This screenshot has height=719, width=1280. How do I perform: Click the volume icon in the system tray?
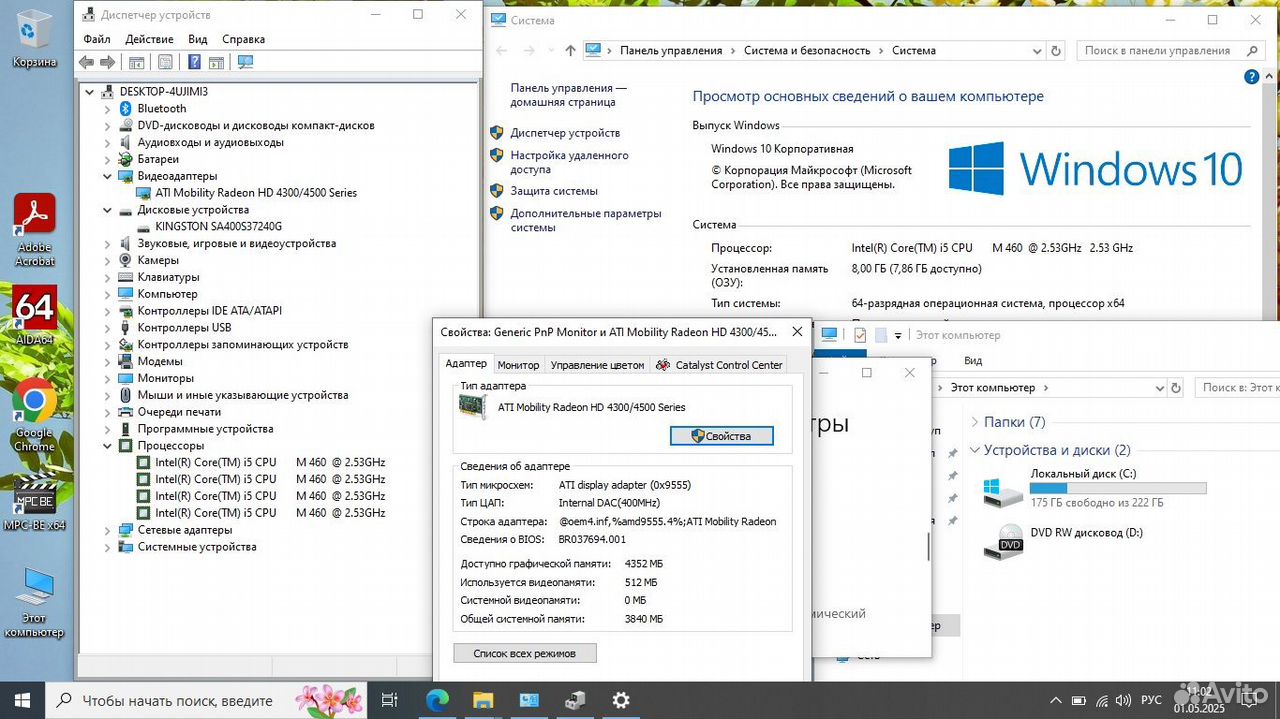[x=1124, y=700]
